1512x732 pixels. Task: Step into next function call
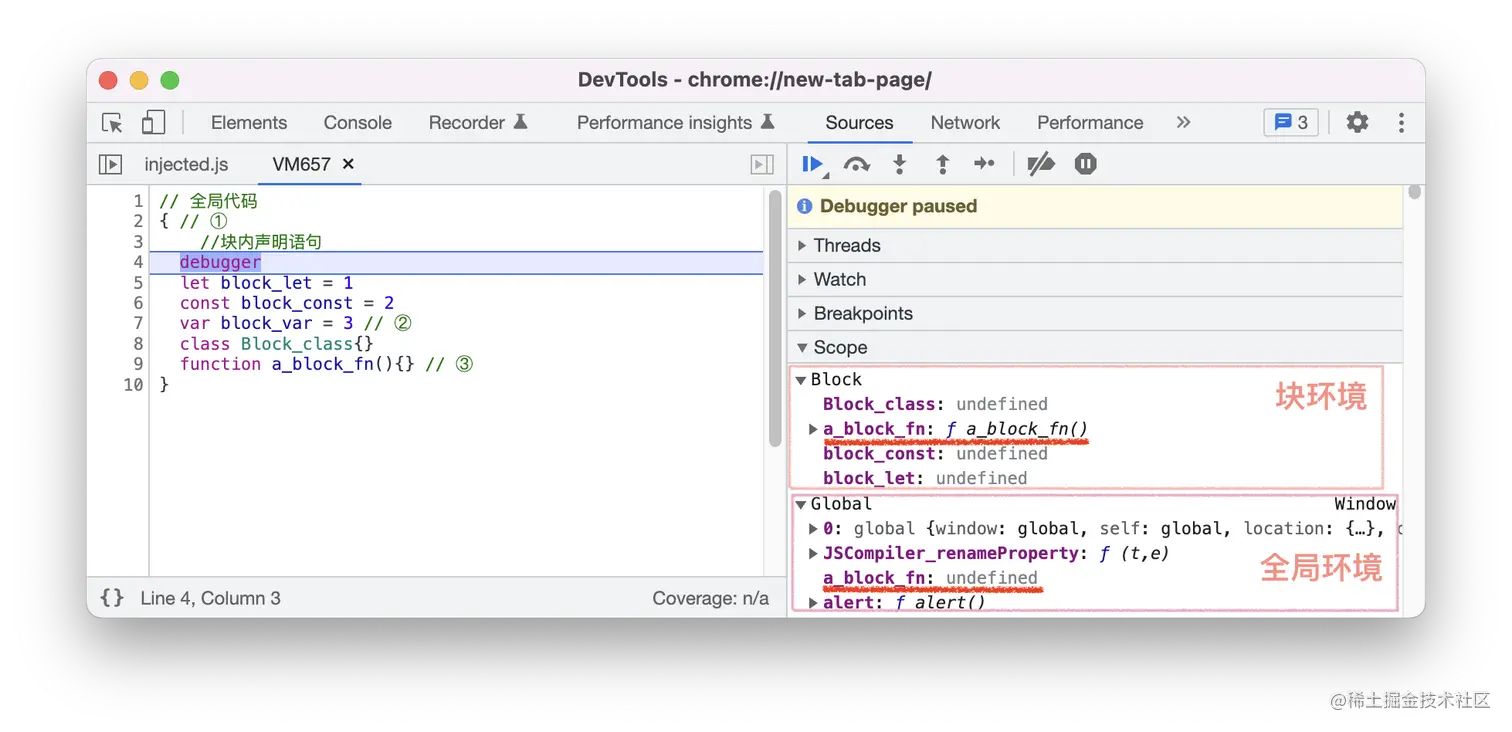900,164
